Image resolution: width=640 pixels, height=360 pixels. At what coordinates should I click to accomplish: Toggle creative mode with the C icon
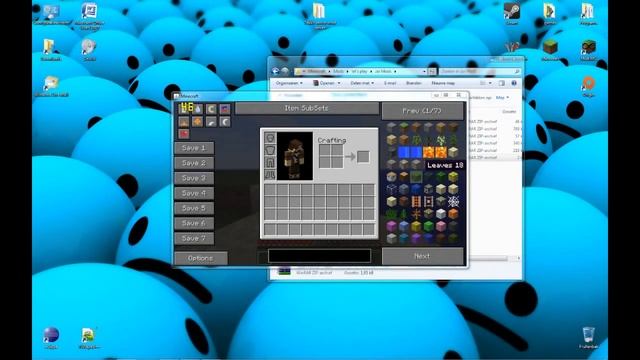coord(211,109)
